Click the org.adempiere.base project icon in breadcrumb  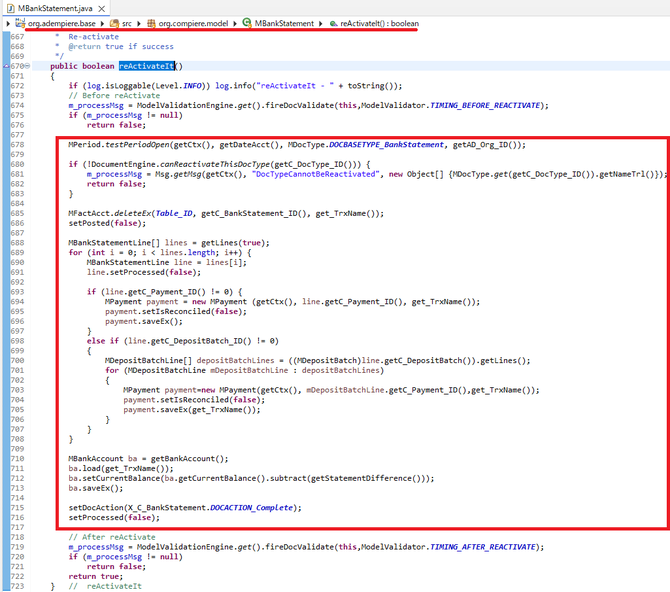coord(20,23)
